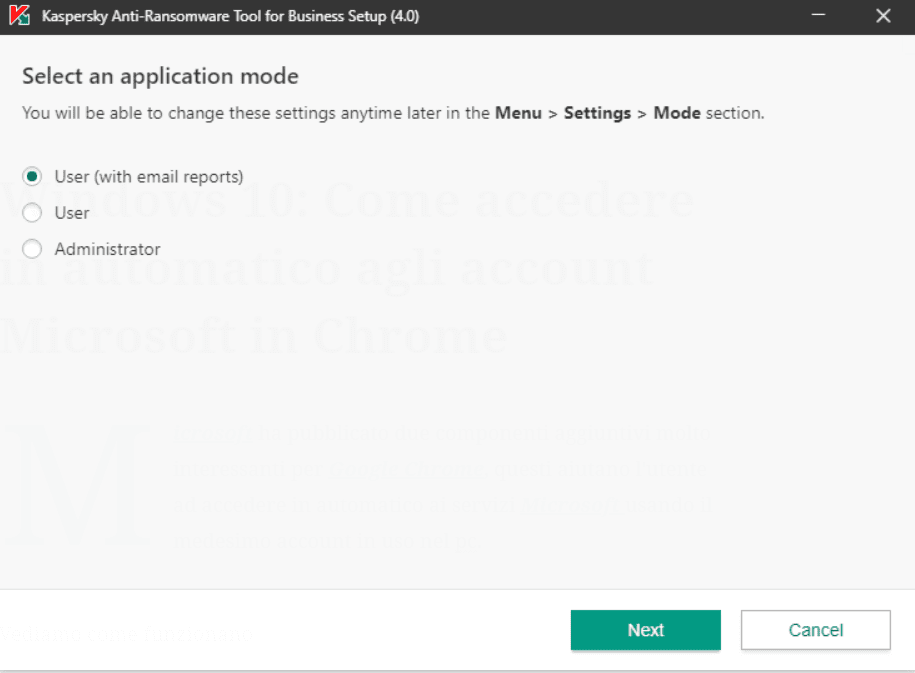Choose the plain User mode radio button
The image size is (915, 673).
click(32, 212)
